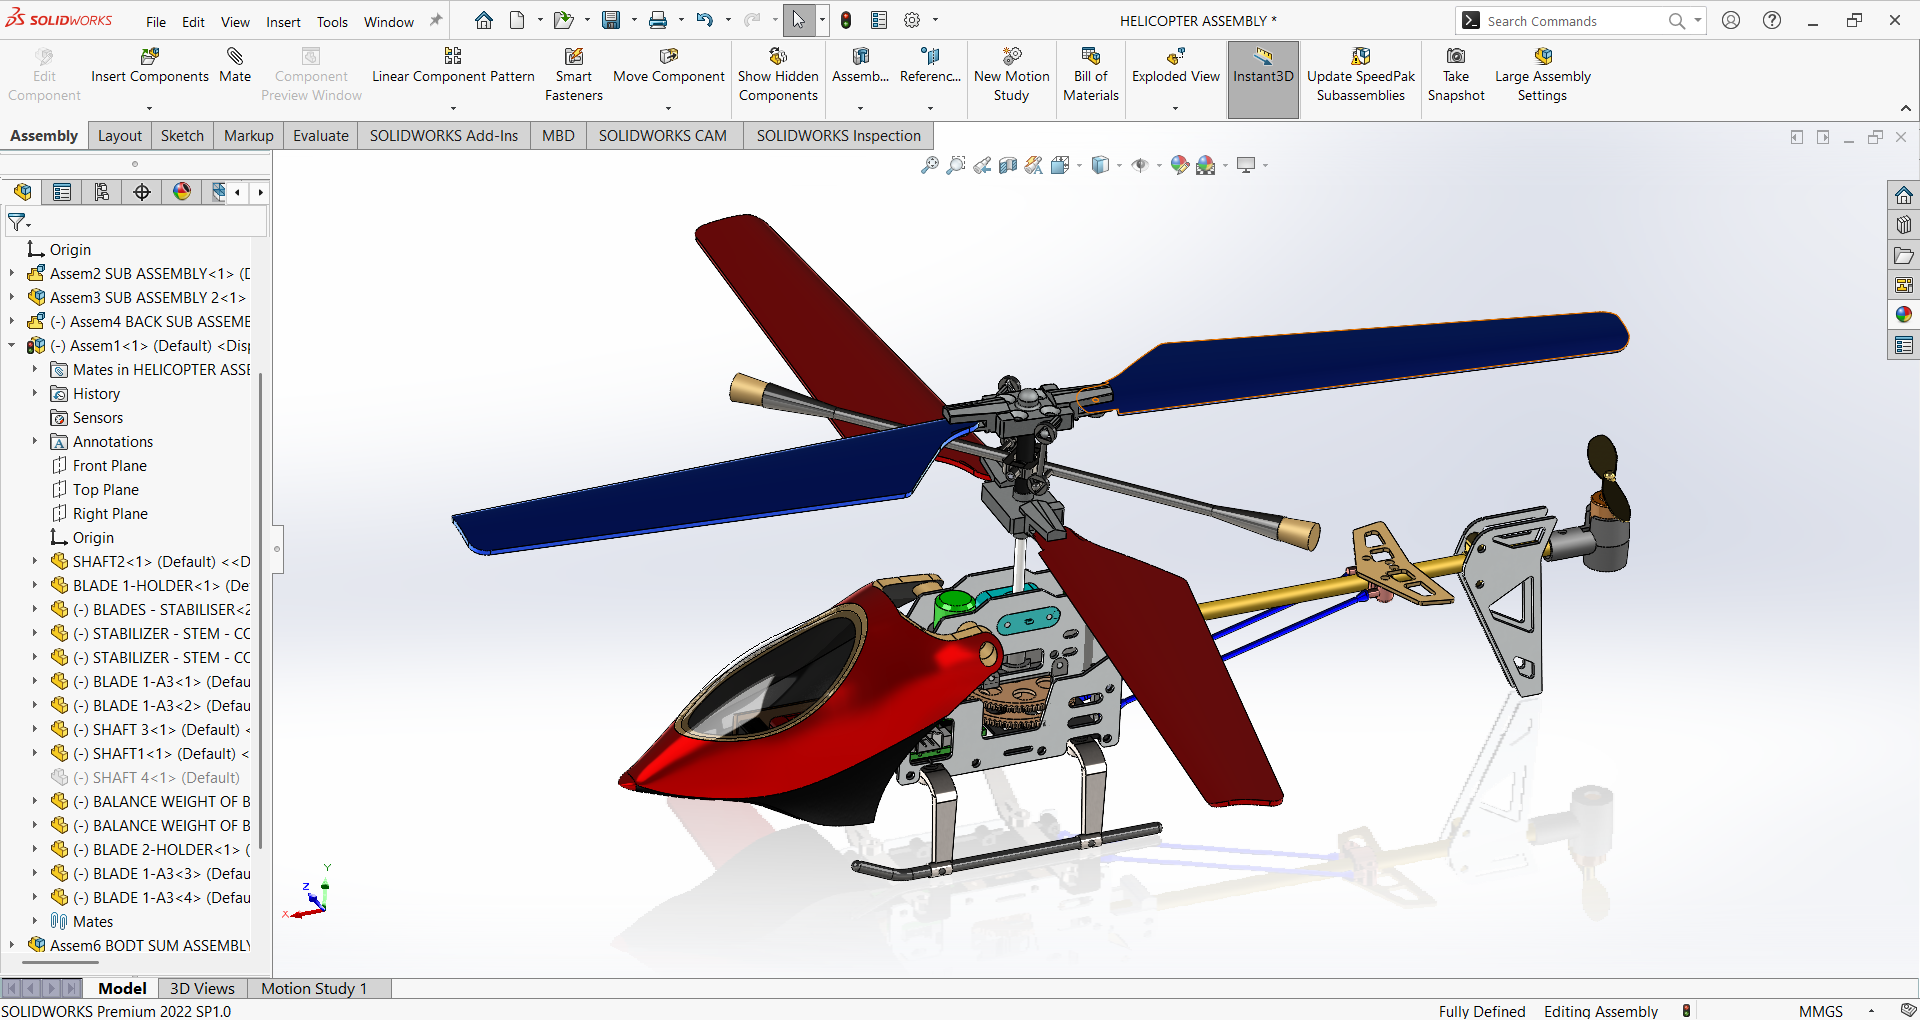Insert a Bill of Materials
The width and height of the screenshot is (1920, 1020).
point(1091,75)
